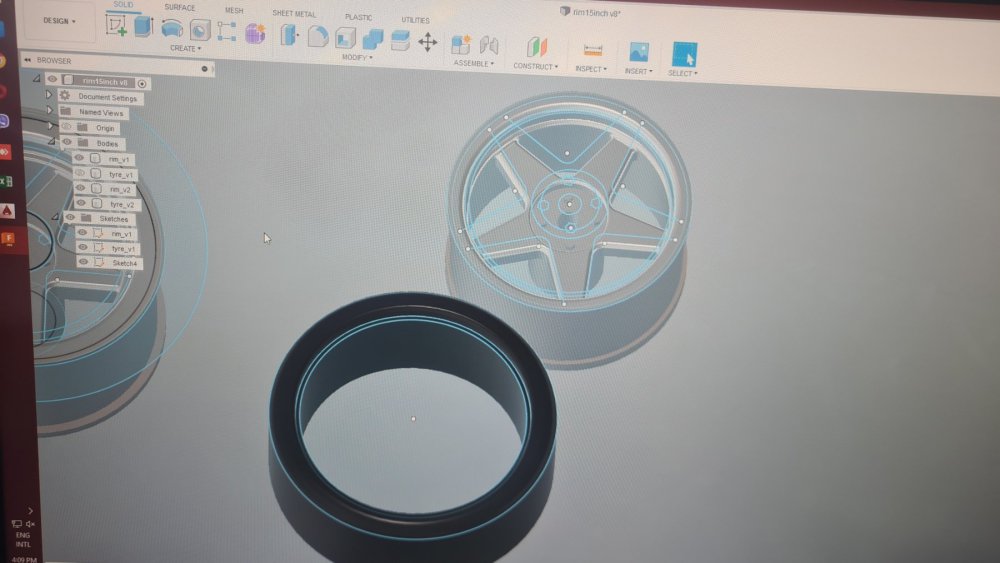1000x563 pixels.
Task: Open the SHEET METAL tab
Action: (293, 14)
